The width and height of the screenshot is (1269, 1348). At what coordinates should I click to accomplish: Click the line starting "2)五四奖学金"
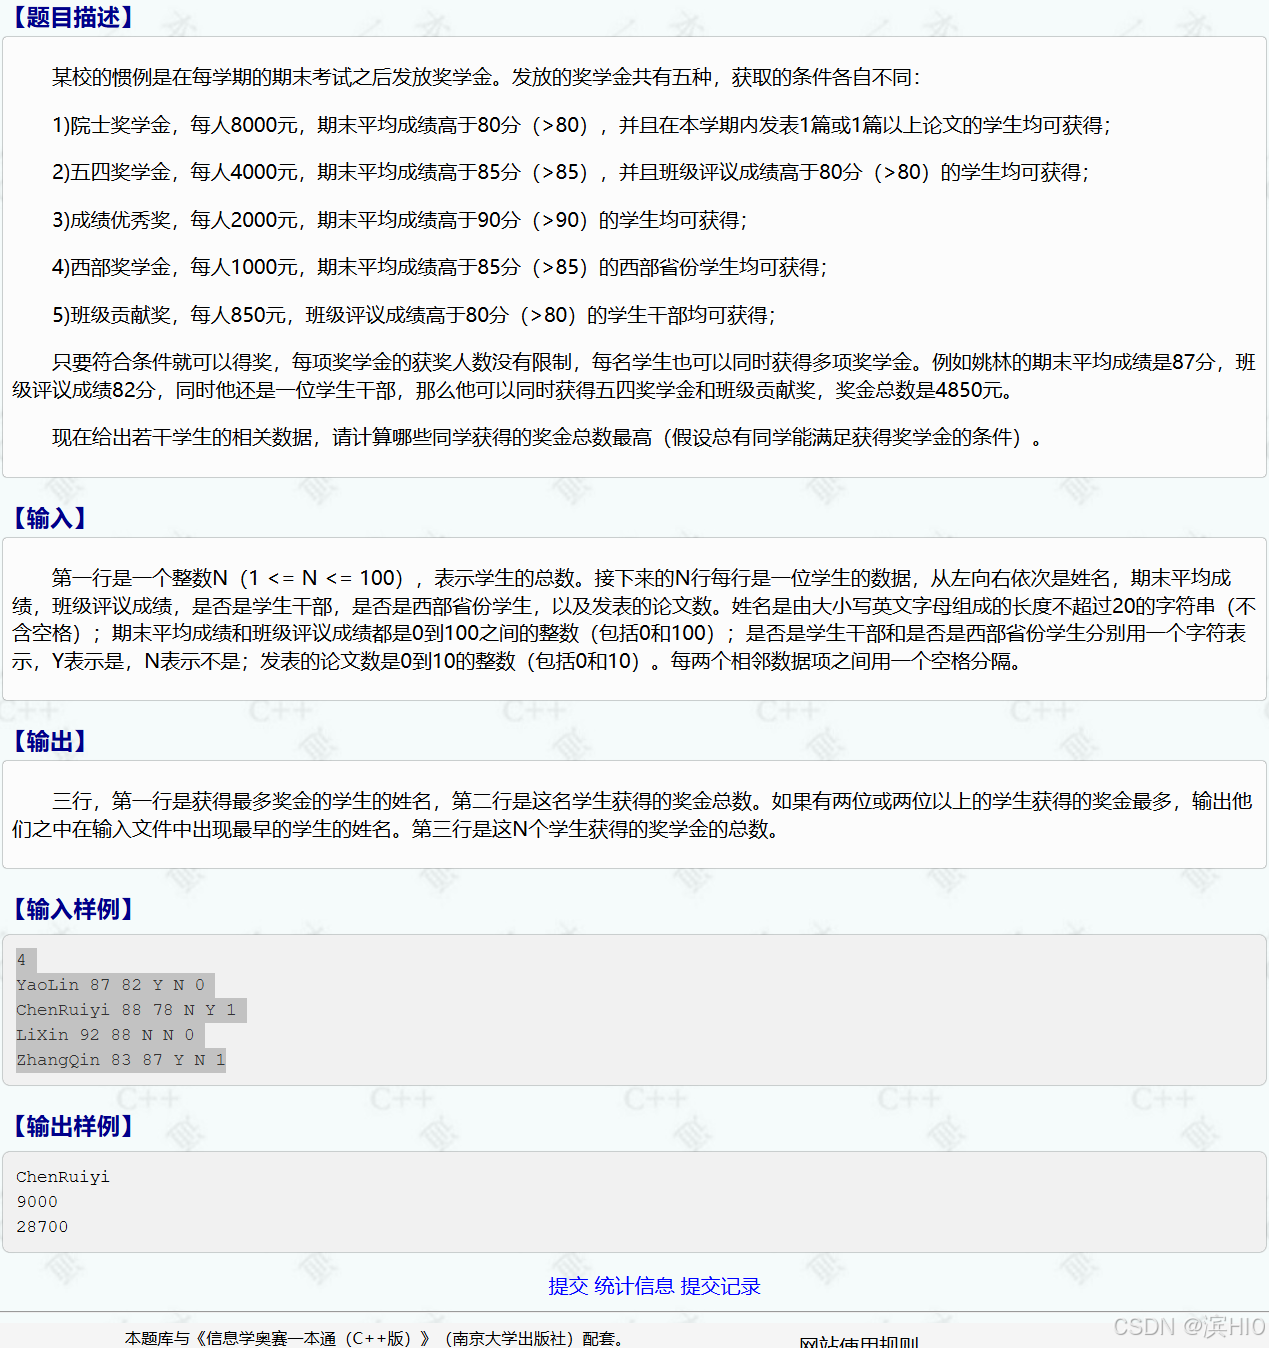point(570,172)
